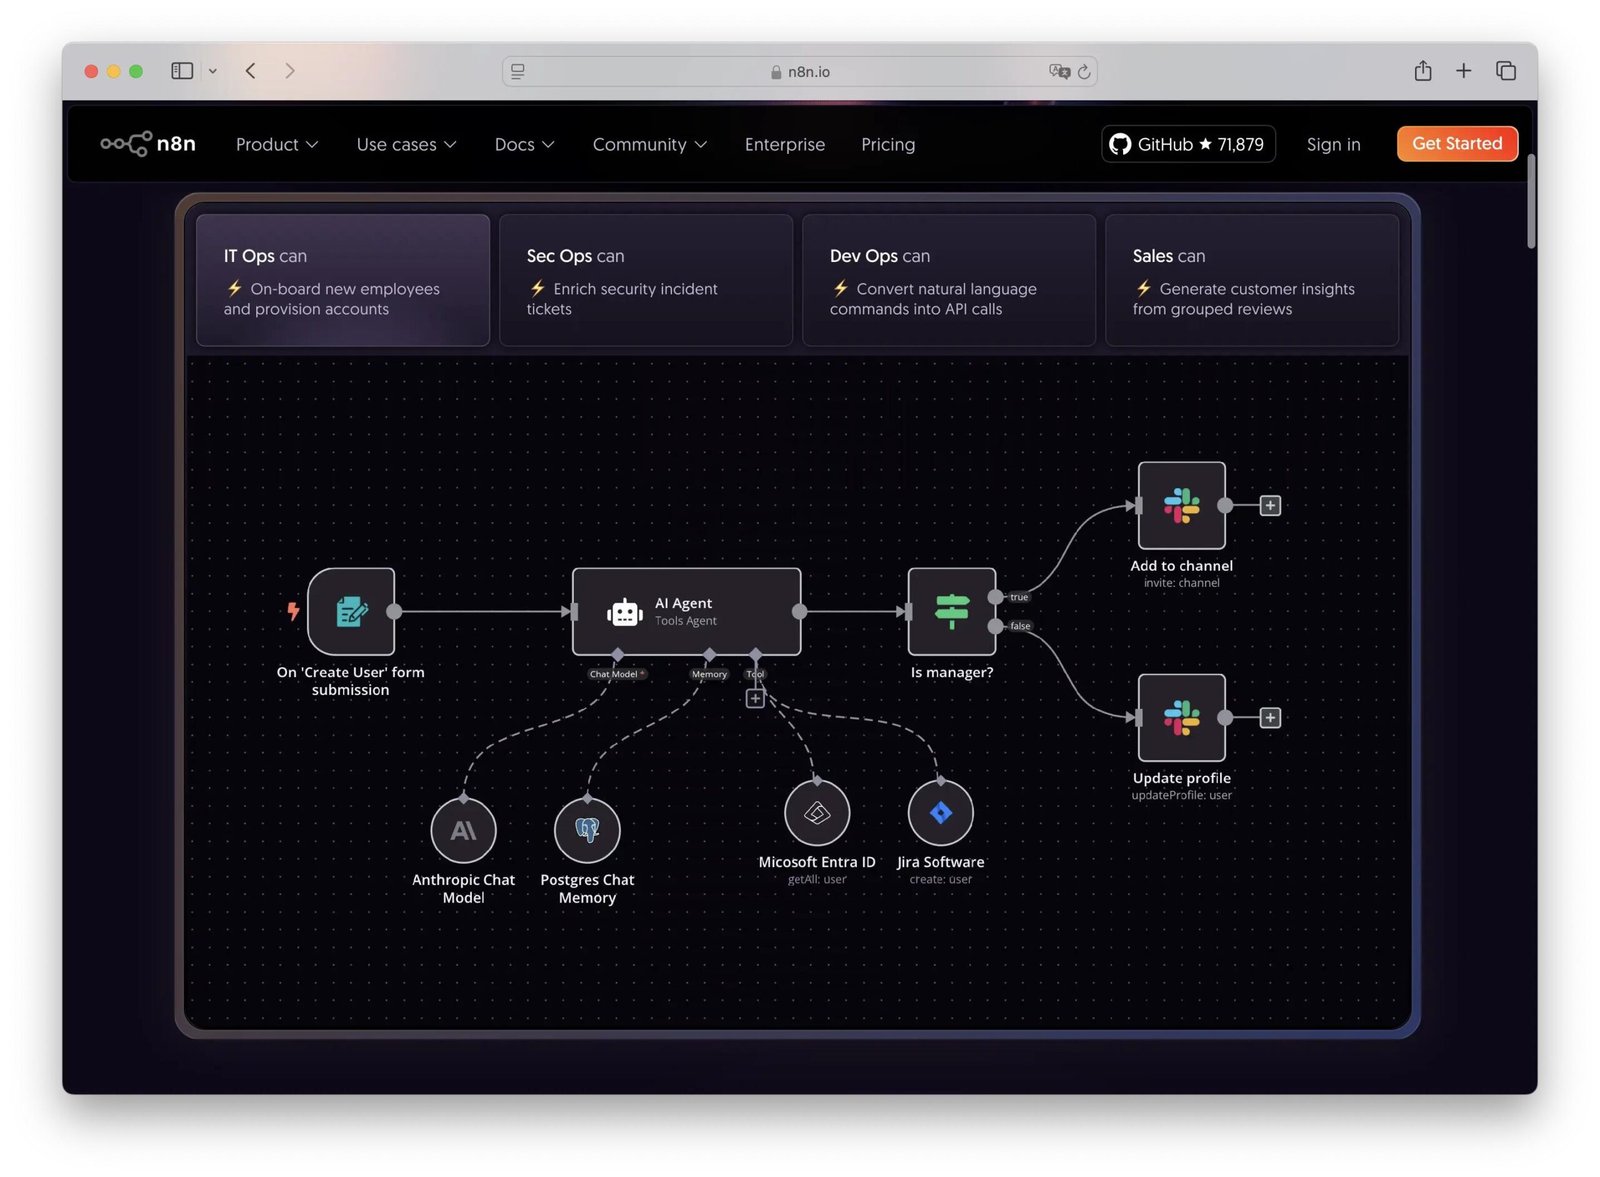Click the 'Is manager?' switch node

point(951,611)
